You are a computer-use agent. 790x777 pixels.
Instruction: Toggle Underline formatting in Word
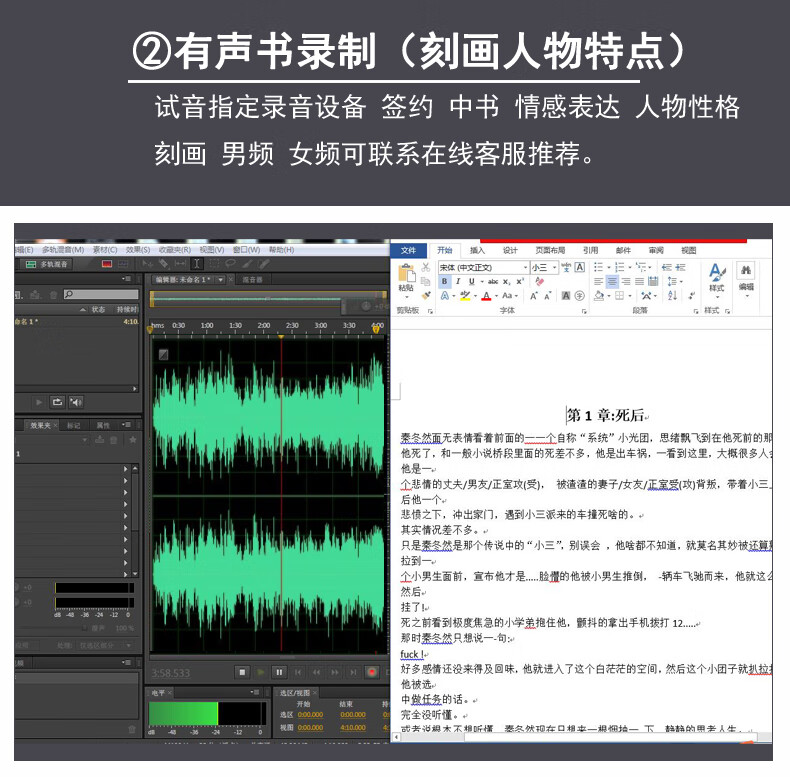click(472, 281)
